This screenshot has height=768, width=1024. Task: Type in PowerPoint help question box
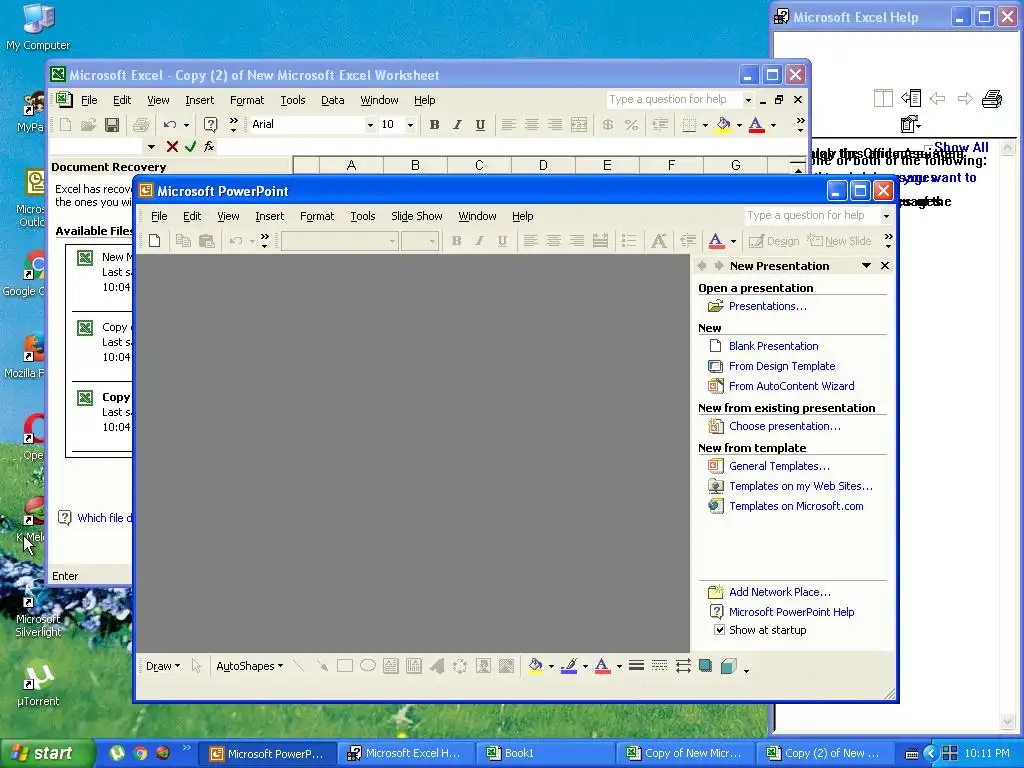812,216
